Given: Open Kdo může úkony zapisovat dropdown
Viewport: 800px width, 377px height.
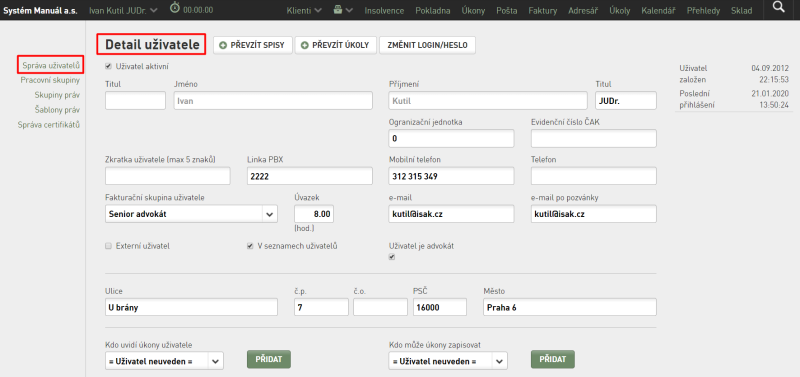Looking at the screenshot, I should tap(448, 361).
